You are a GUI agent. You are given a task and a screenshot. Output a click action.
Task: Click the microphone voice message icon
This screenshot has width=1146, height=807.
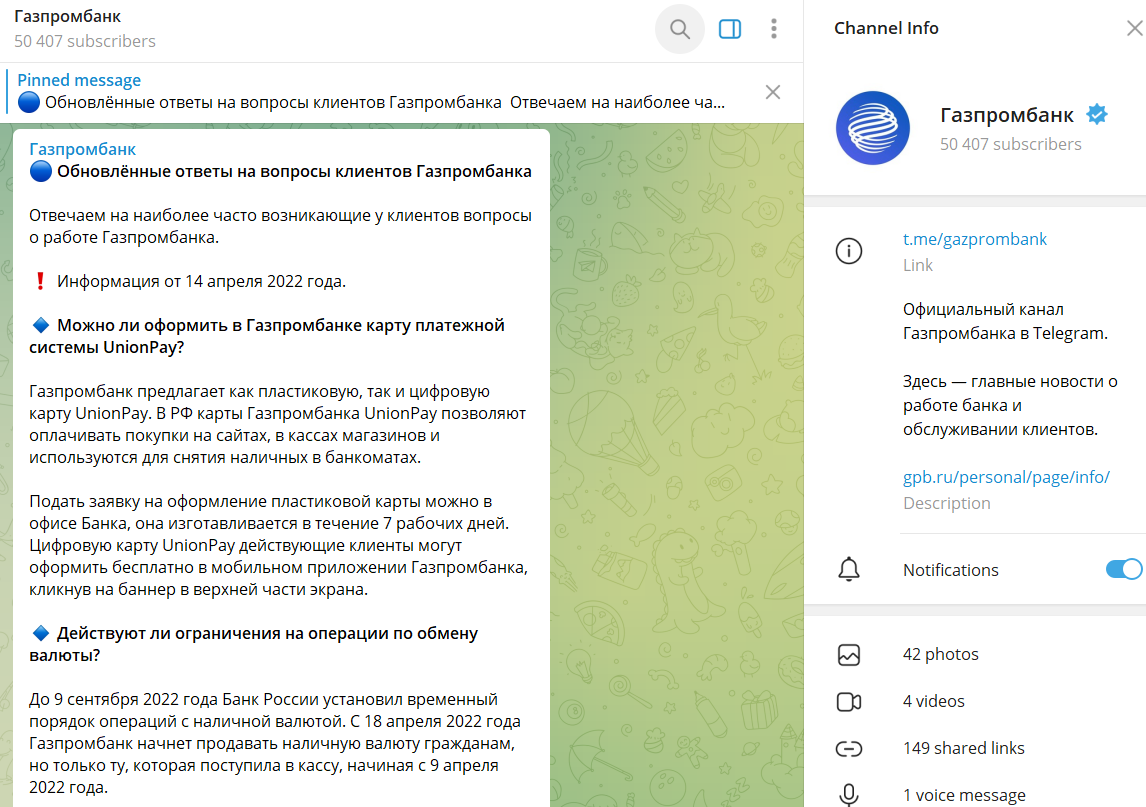849,795
